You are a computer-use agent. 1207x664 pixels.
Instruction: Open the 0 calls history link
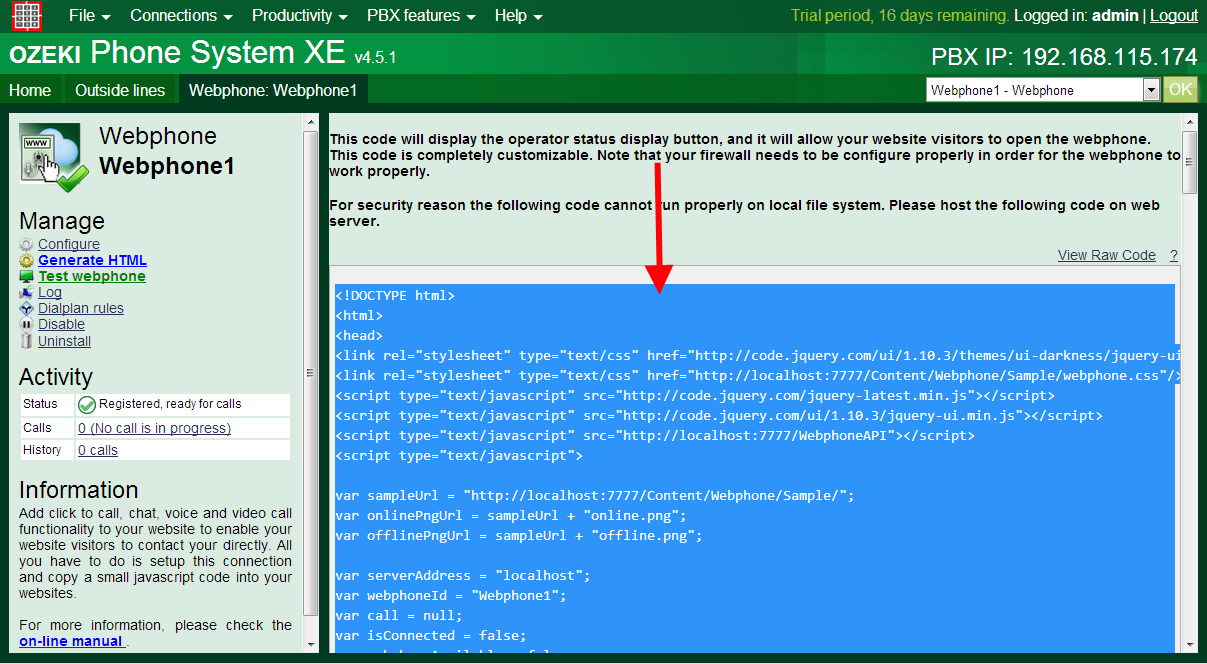tap(98, 451)
